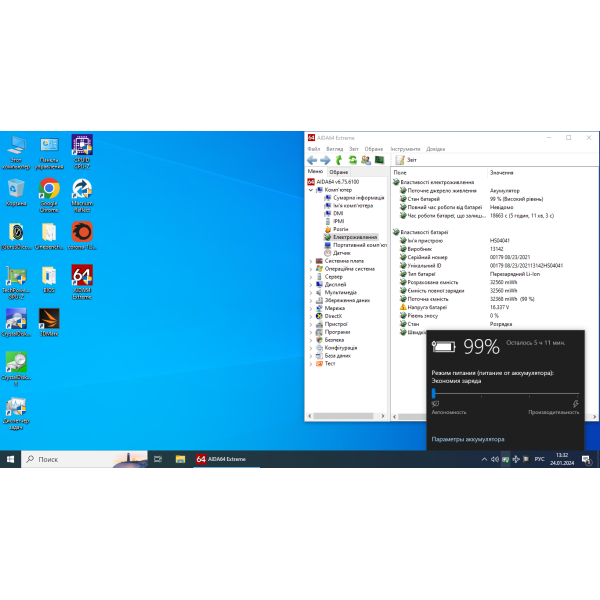Expand the Мережа node

[x=311, y=308]
